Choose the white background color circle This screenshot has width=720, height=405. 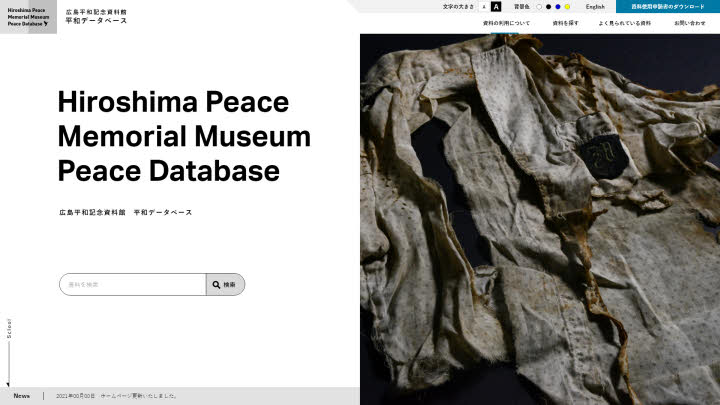pos(539,7)
